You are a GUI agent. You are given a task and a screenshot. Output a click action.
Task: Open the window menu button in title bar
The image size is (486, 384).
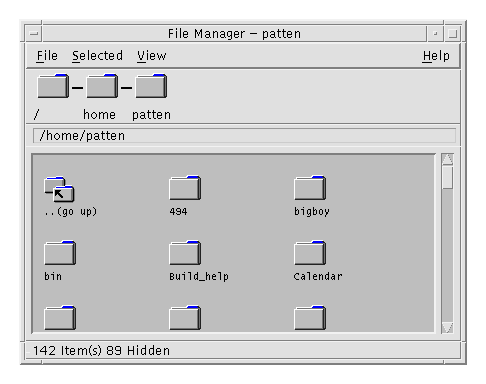click(x=34, y=34)
